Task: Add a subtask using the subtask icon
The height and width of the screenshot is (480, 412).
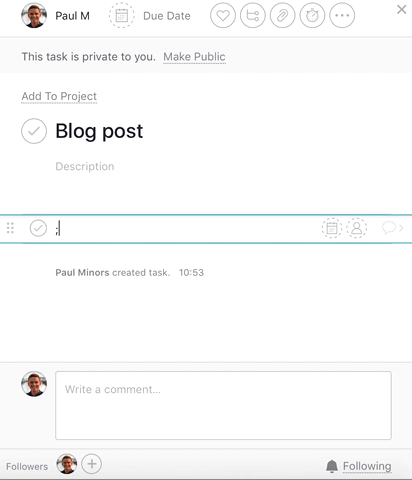Action: pos(253,16)
